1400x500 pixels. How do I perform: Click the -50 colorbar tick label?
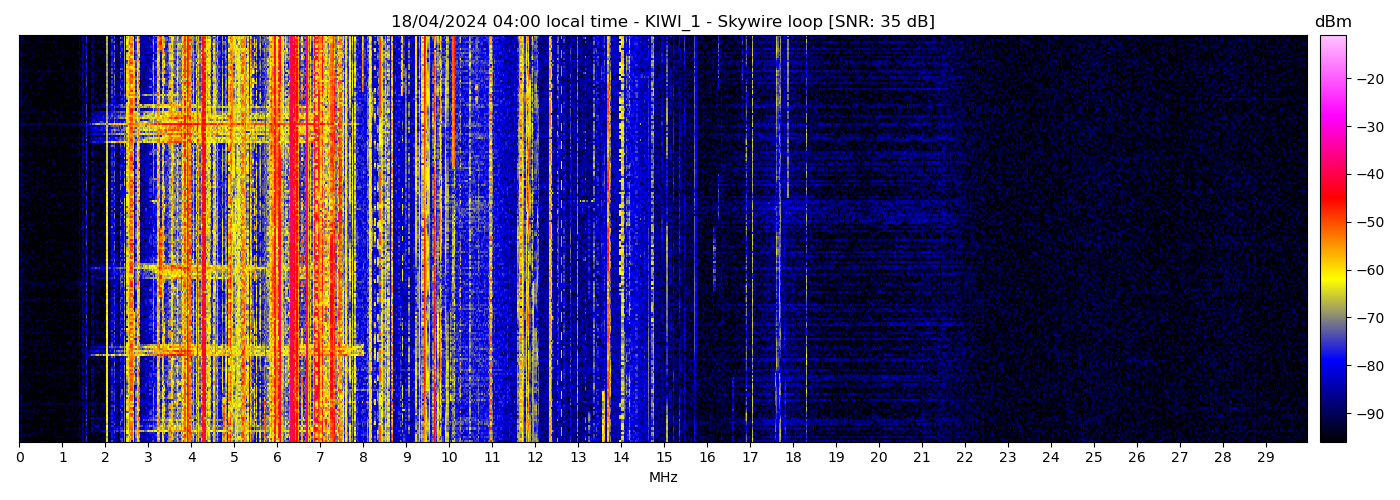[1367, 222]
